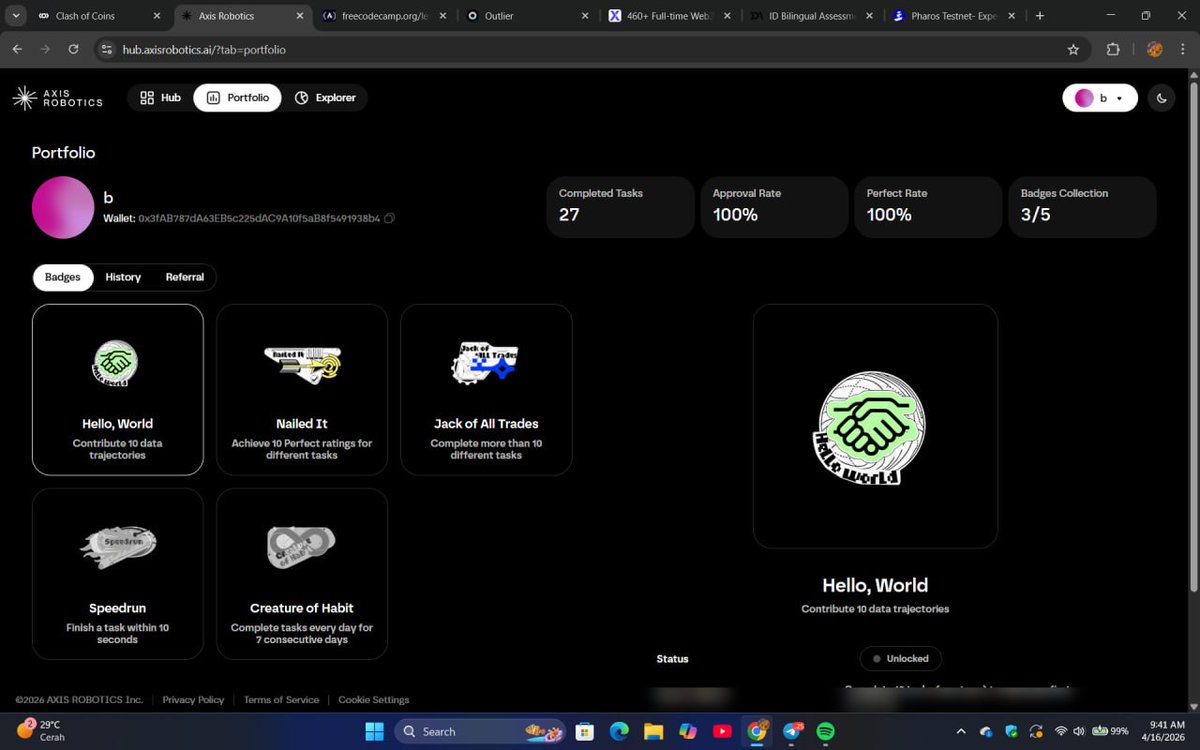Toggle dark mode moon icon
This screenshot has height=750, width=1200.
point(1161,98)
